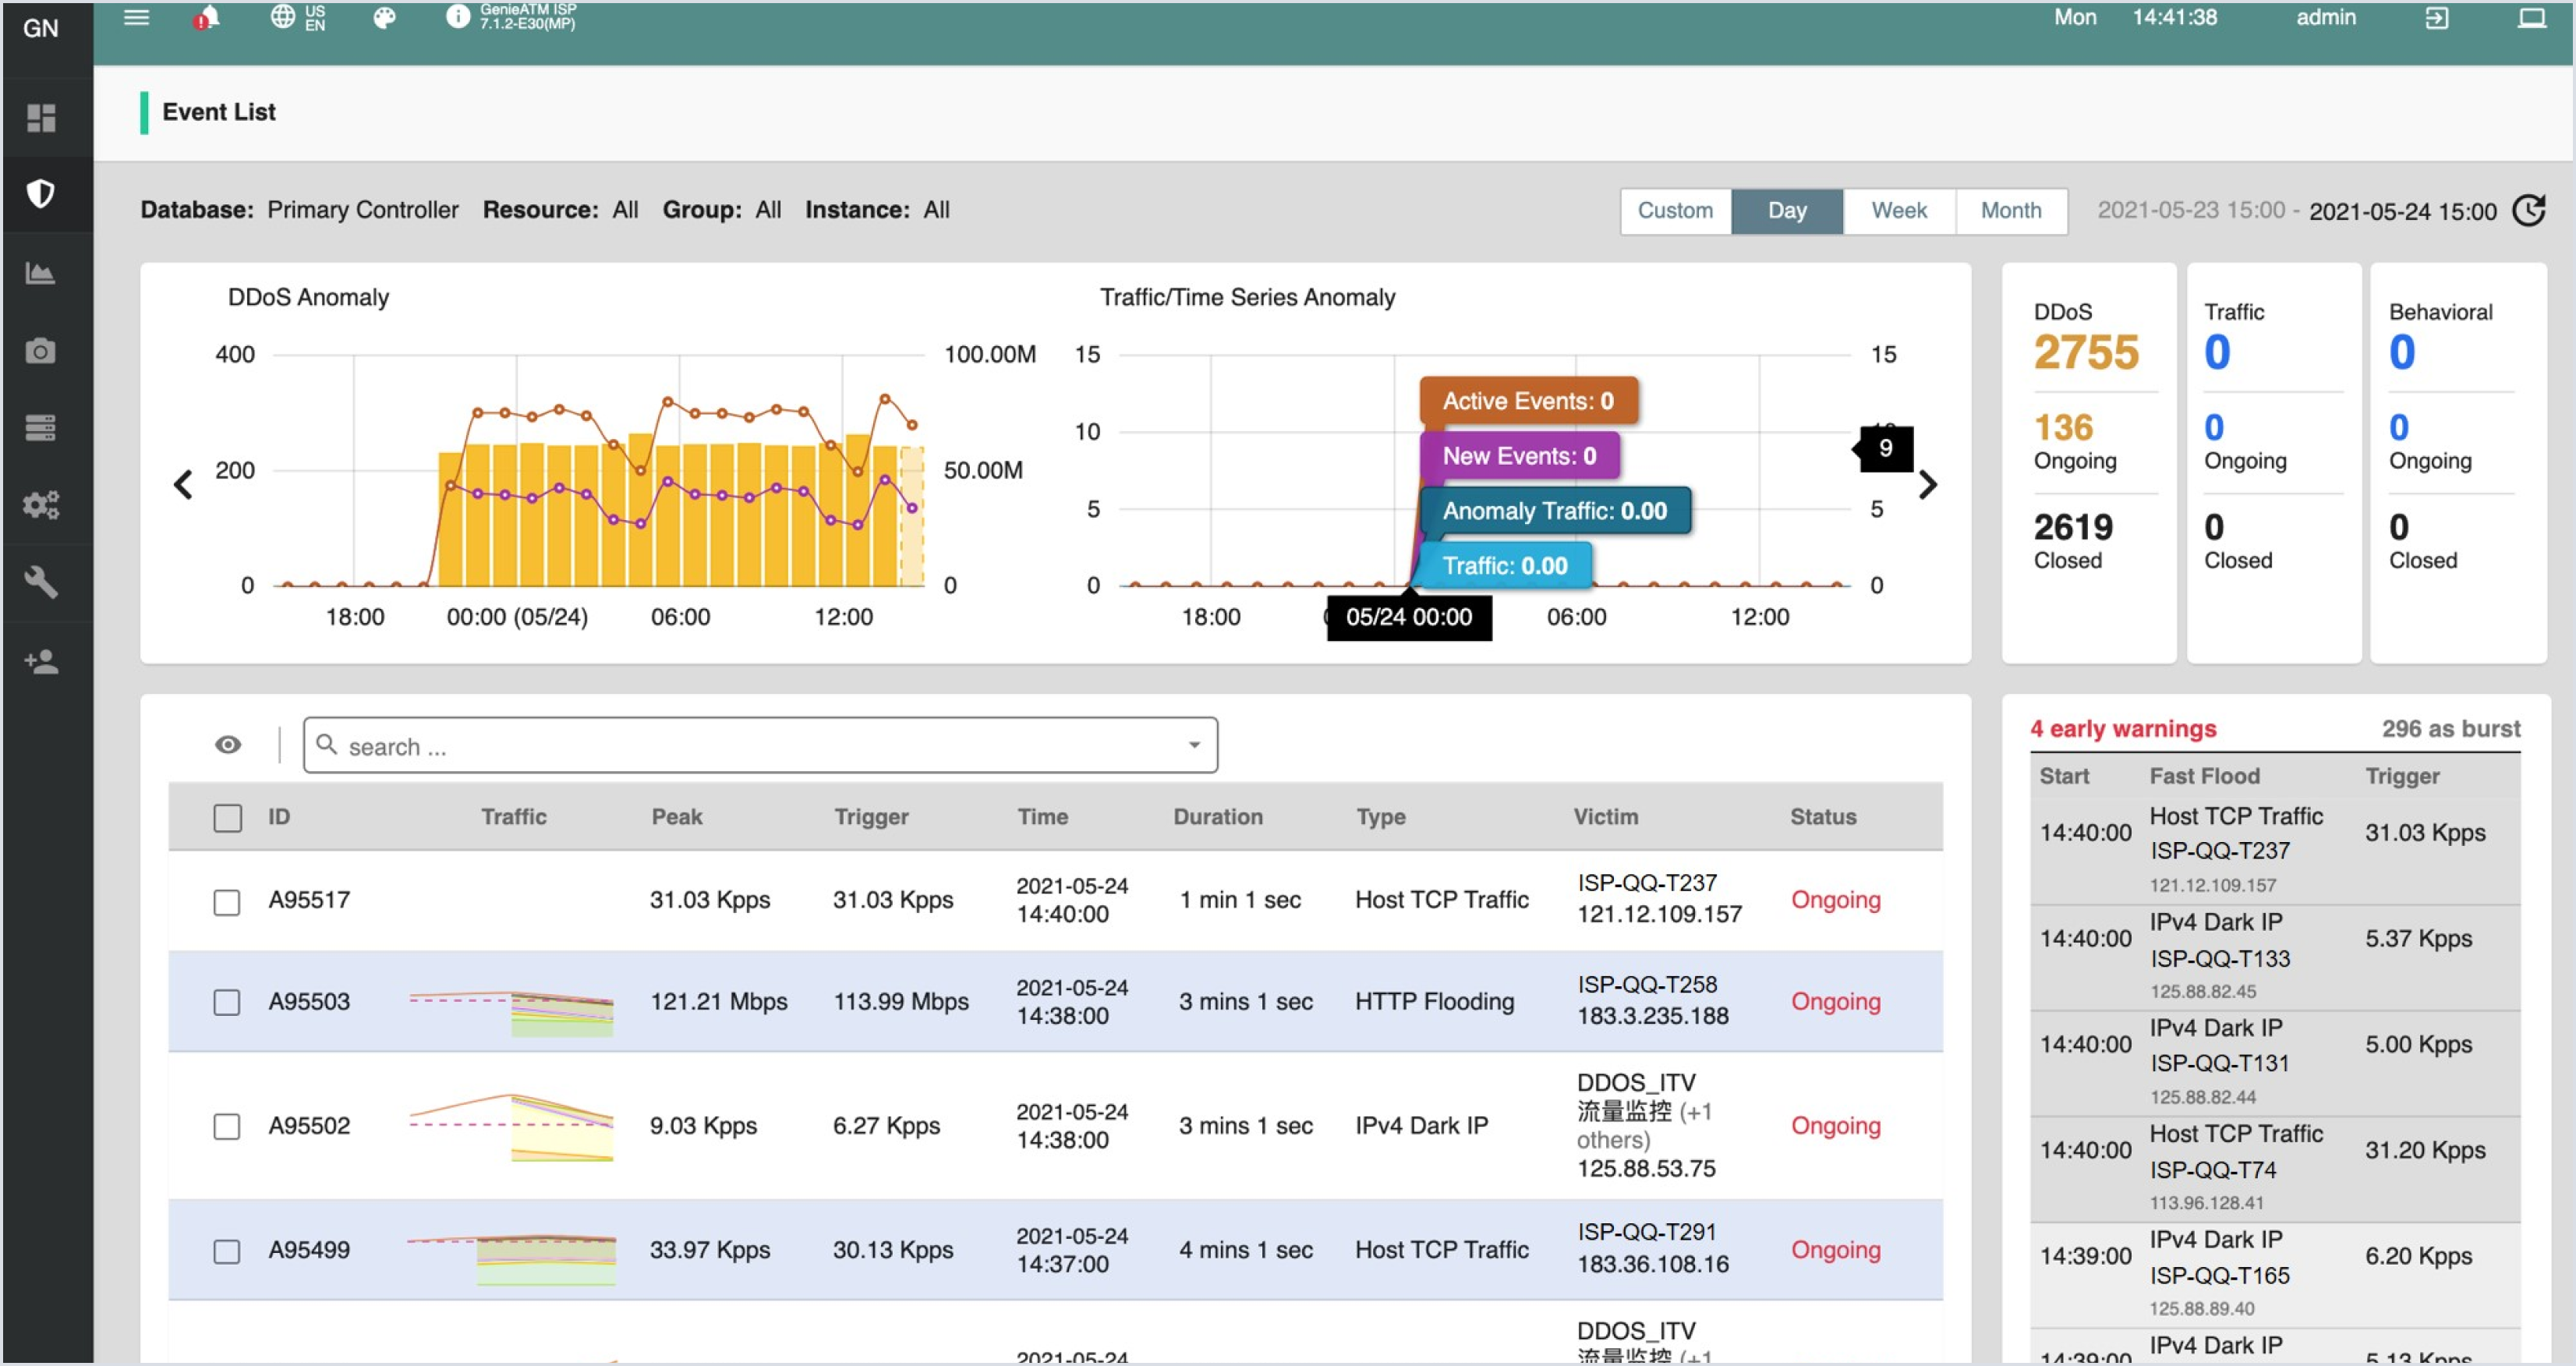Viewport: 2576px width, 1366px height.
Task: Open the gears system settings sidebar icon
Action: click(41, 505)
